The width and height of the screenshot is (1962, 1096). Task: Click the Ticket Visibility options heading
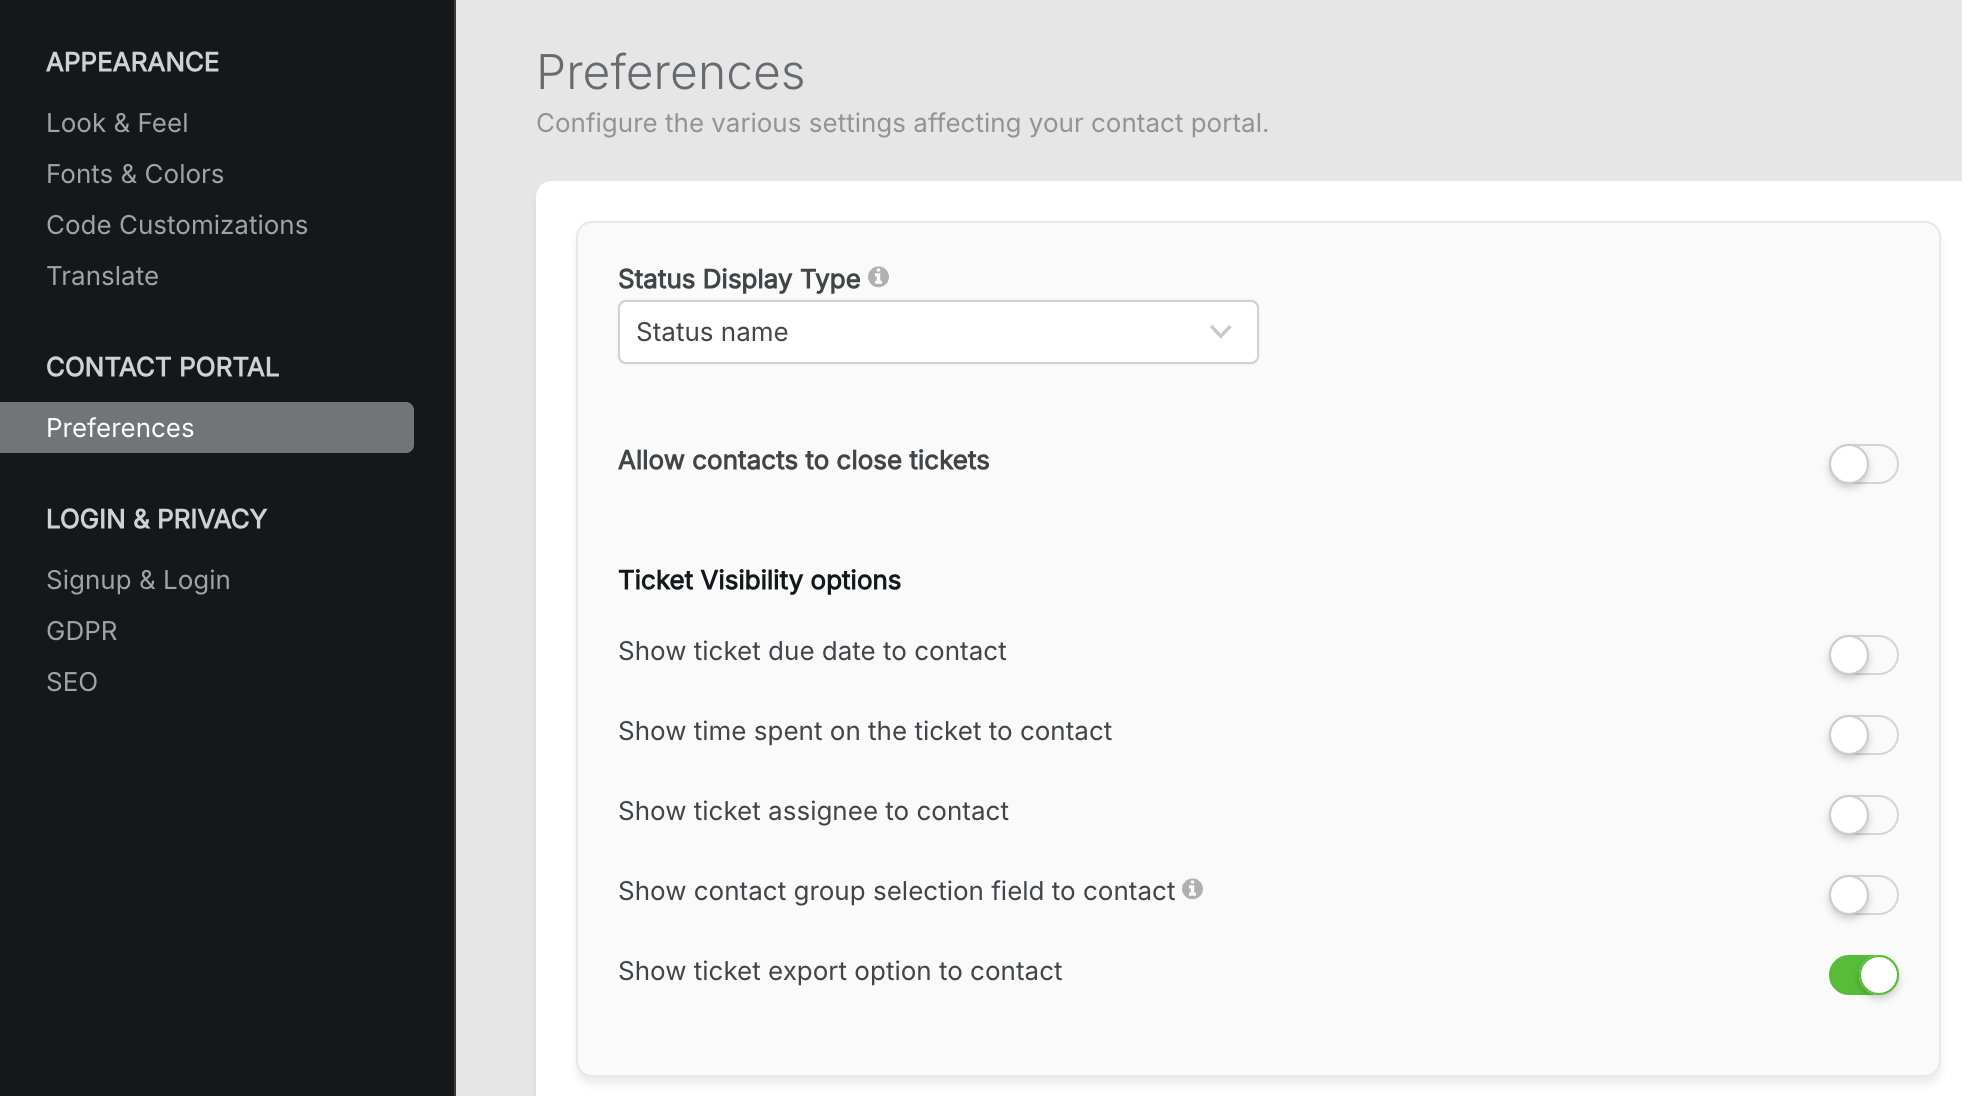tap(759, 580)
